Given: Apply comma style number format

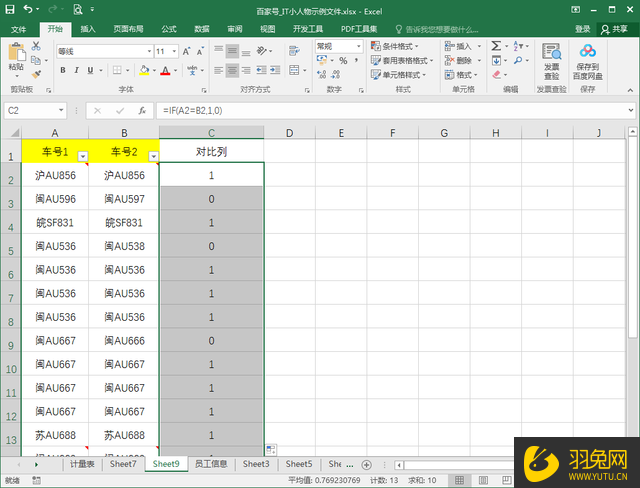Looking at the screenshot, I should click(357, 61).
